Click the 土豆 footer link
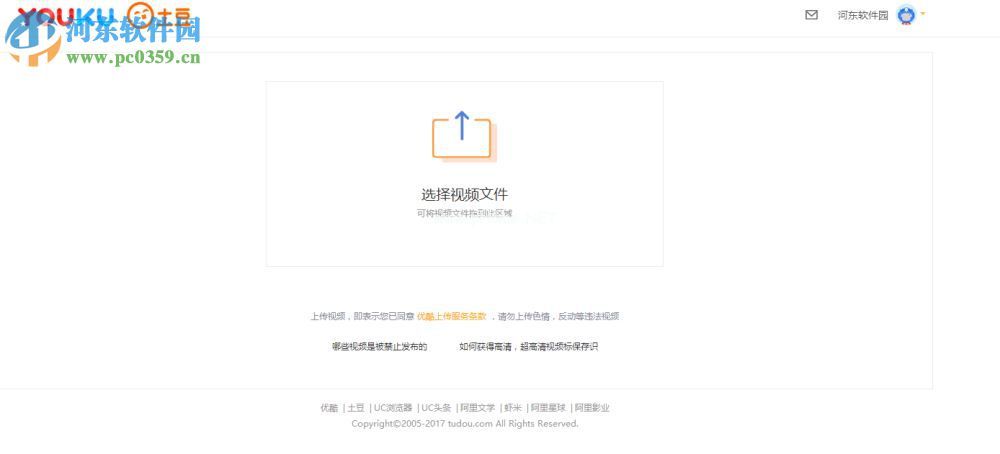Viewport: 1000px width, 454px height. click(x=356, y=408)
